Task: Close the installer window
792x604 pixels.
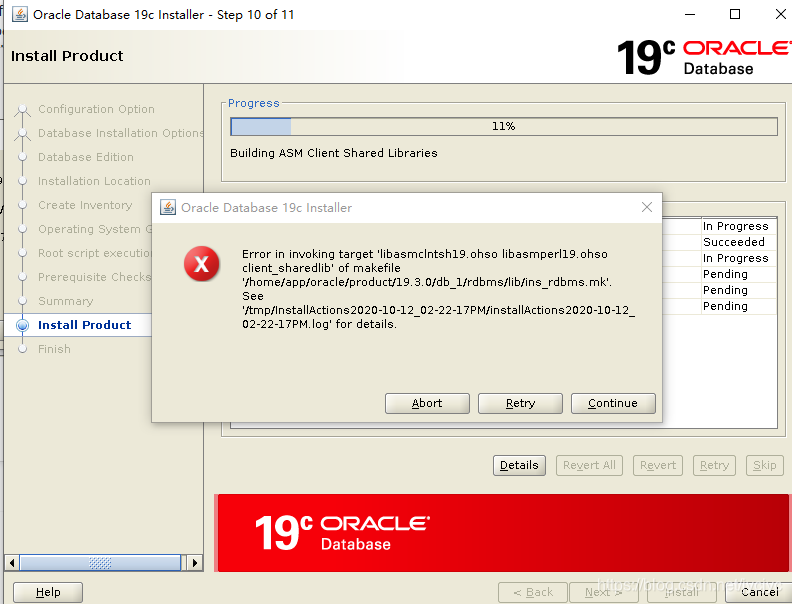Action: coord(780,14)
